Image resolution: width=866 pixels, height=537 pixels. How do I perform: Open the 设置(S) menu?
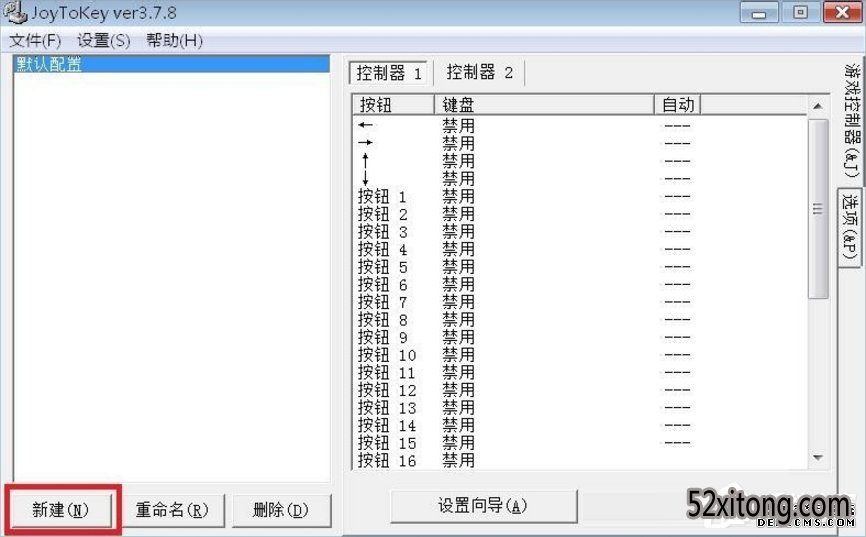pyautogui.click(x=104, y=40)
